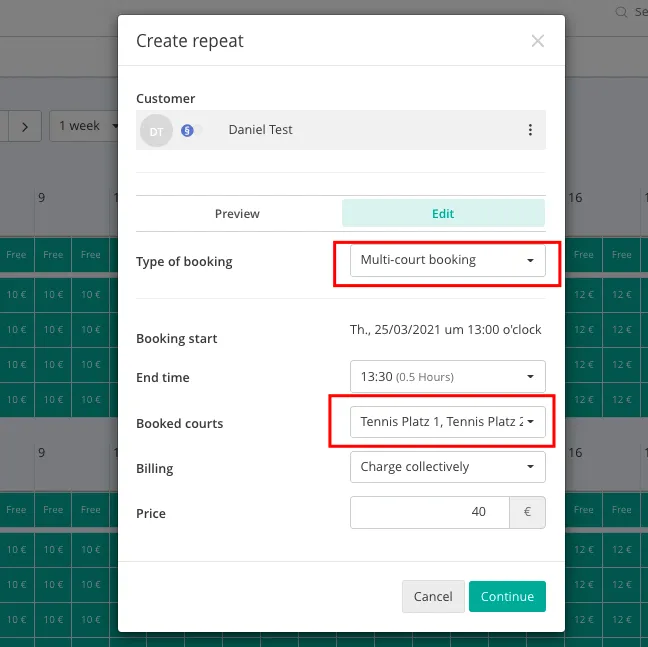Viewport: 648px width, 647px height.
Task: Close the Create repeat dialog
Action: [538, 41]
